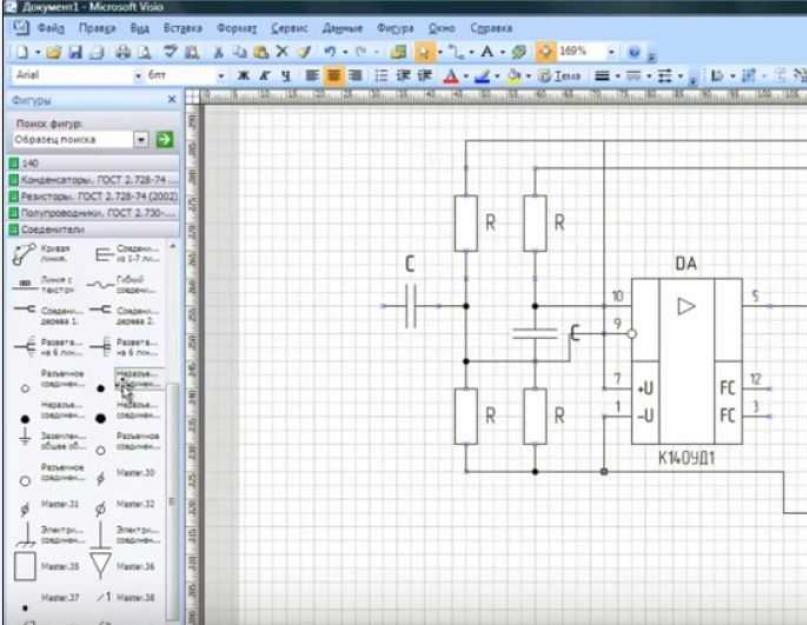The height and width of the screenshot is (625, 807).
Task: Open the Соединители stencil title bar
Action: (93, 229)
